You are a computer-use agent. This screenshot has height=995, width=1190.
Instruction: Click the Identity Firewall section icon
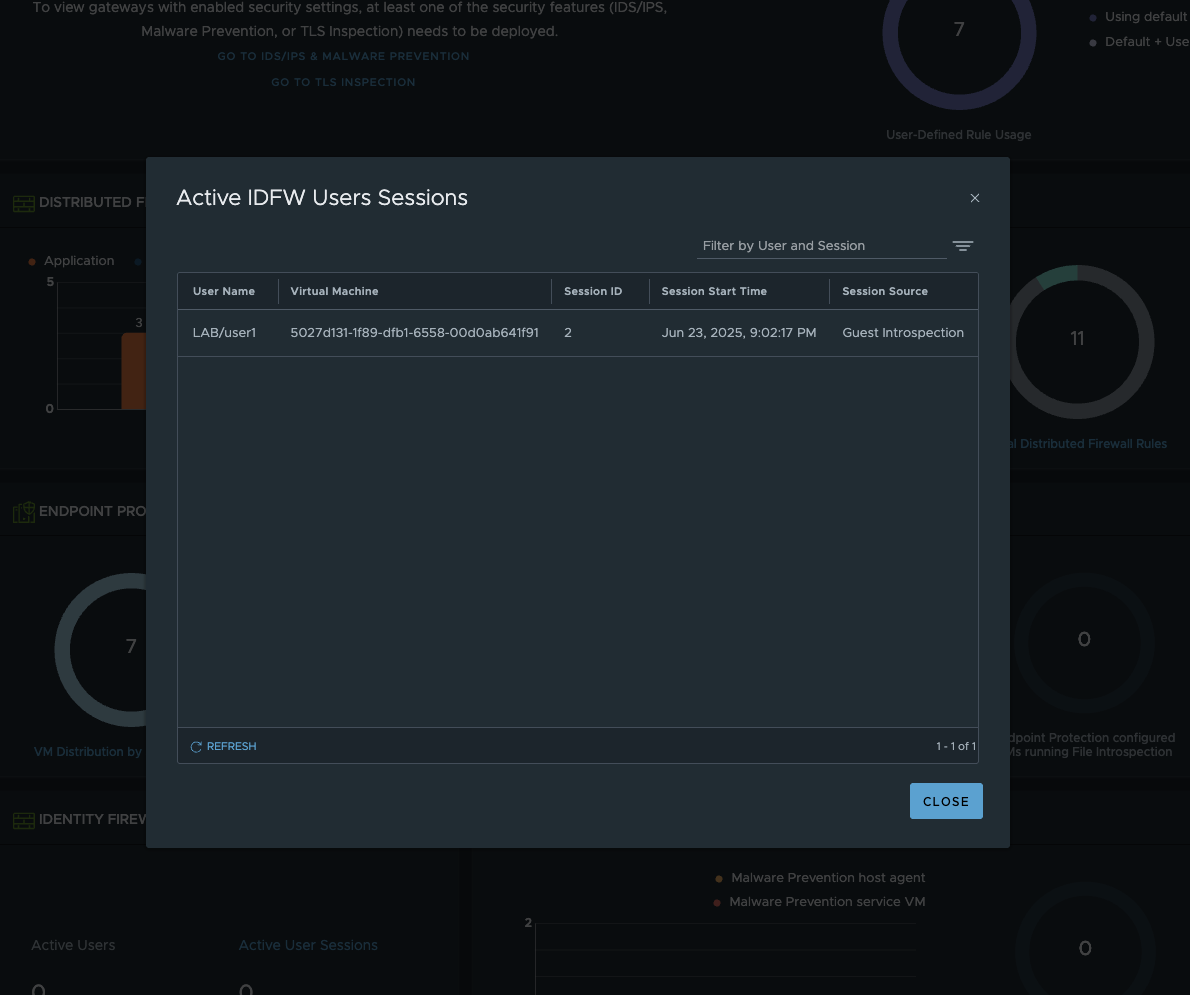24,820
